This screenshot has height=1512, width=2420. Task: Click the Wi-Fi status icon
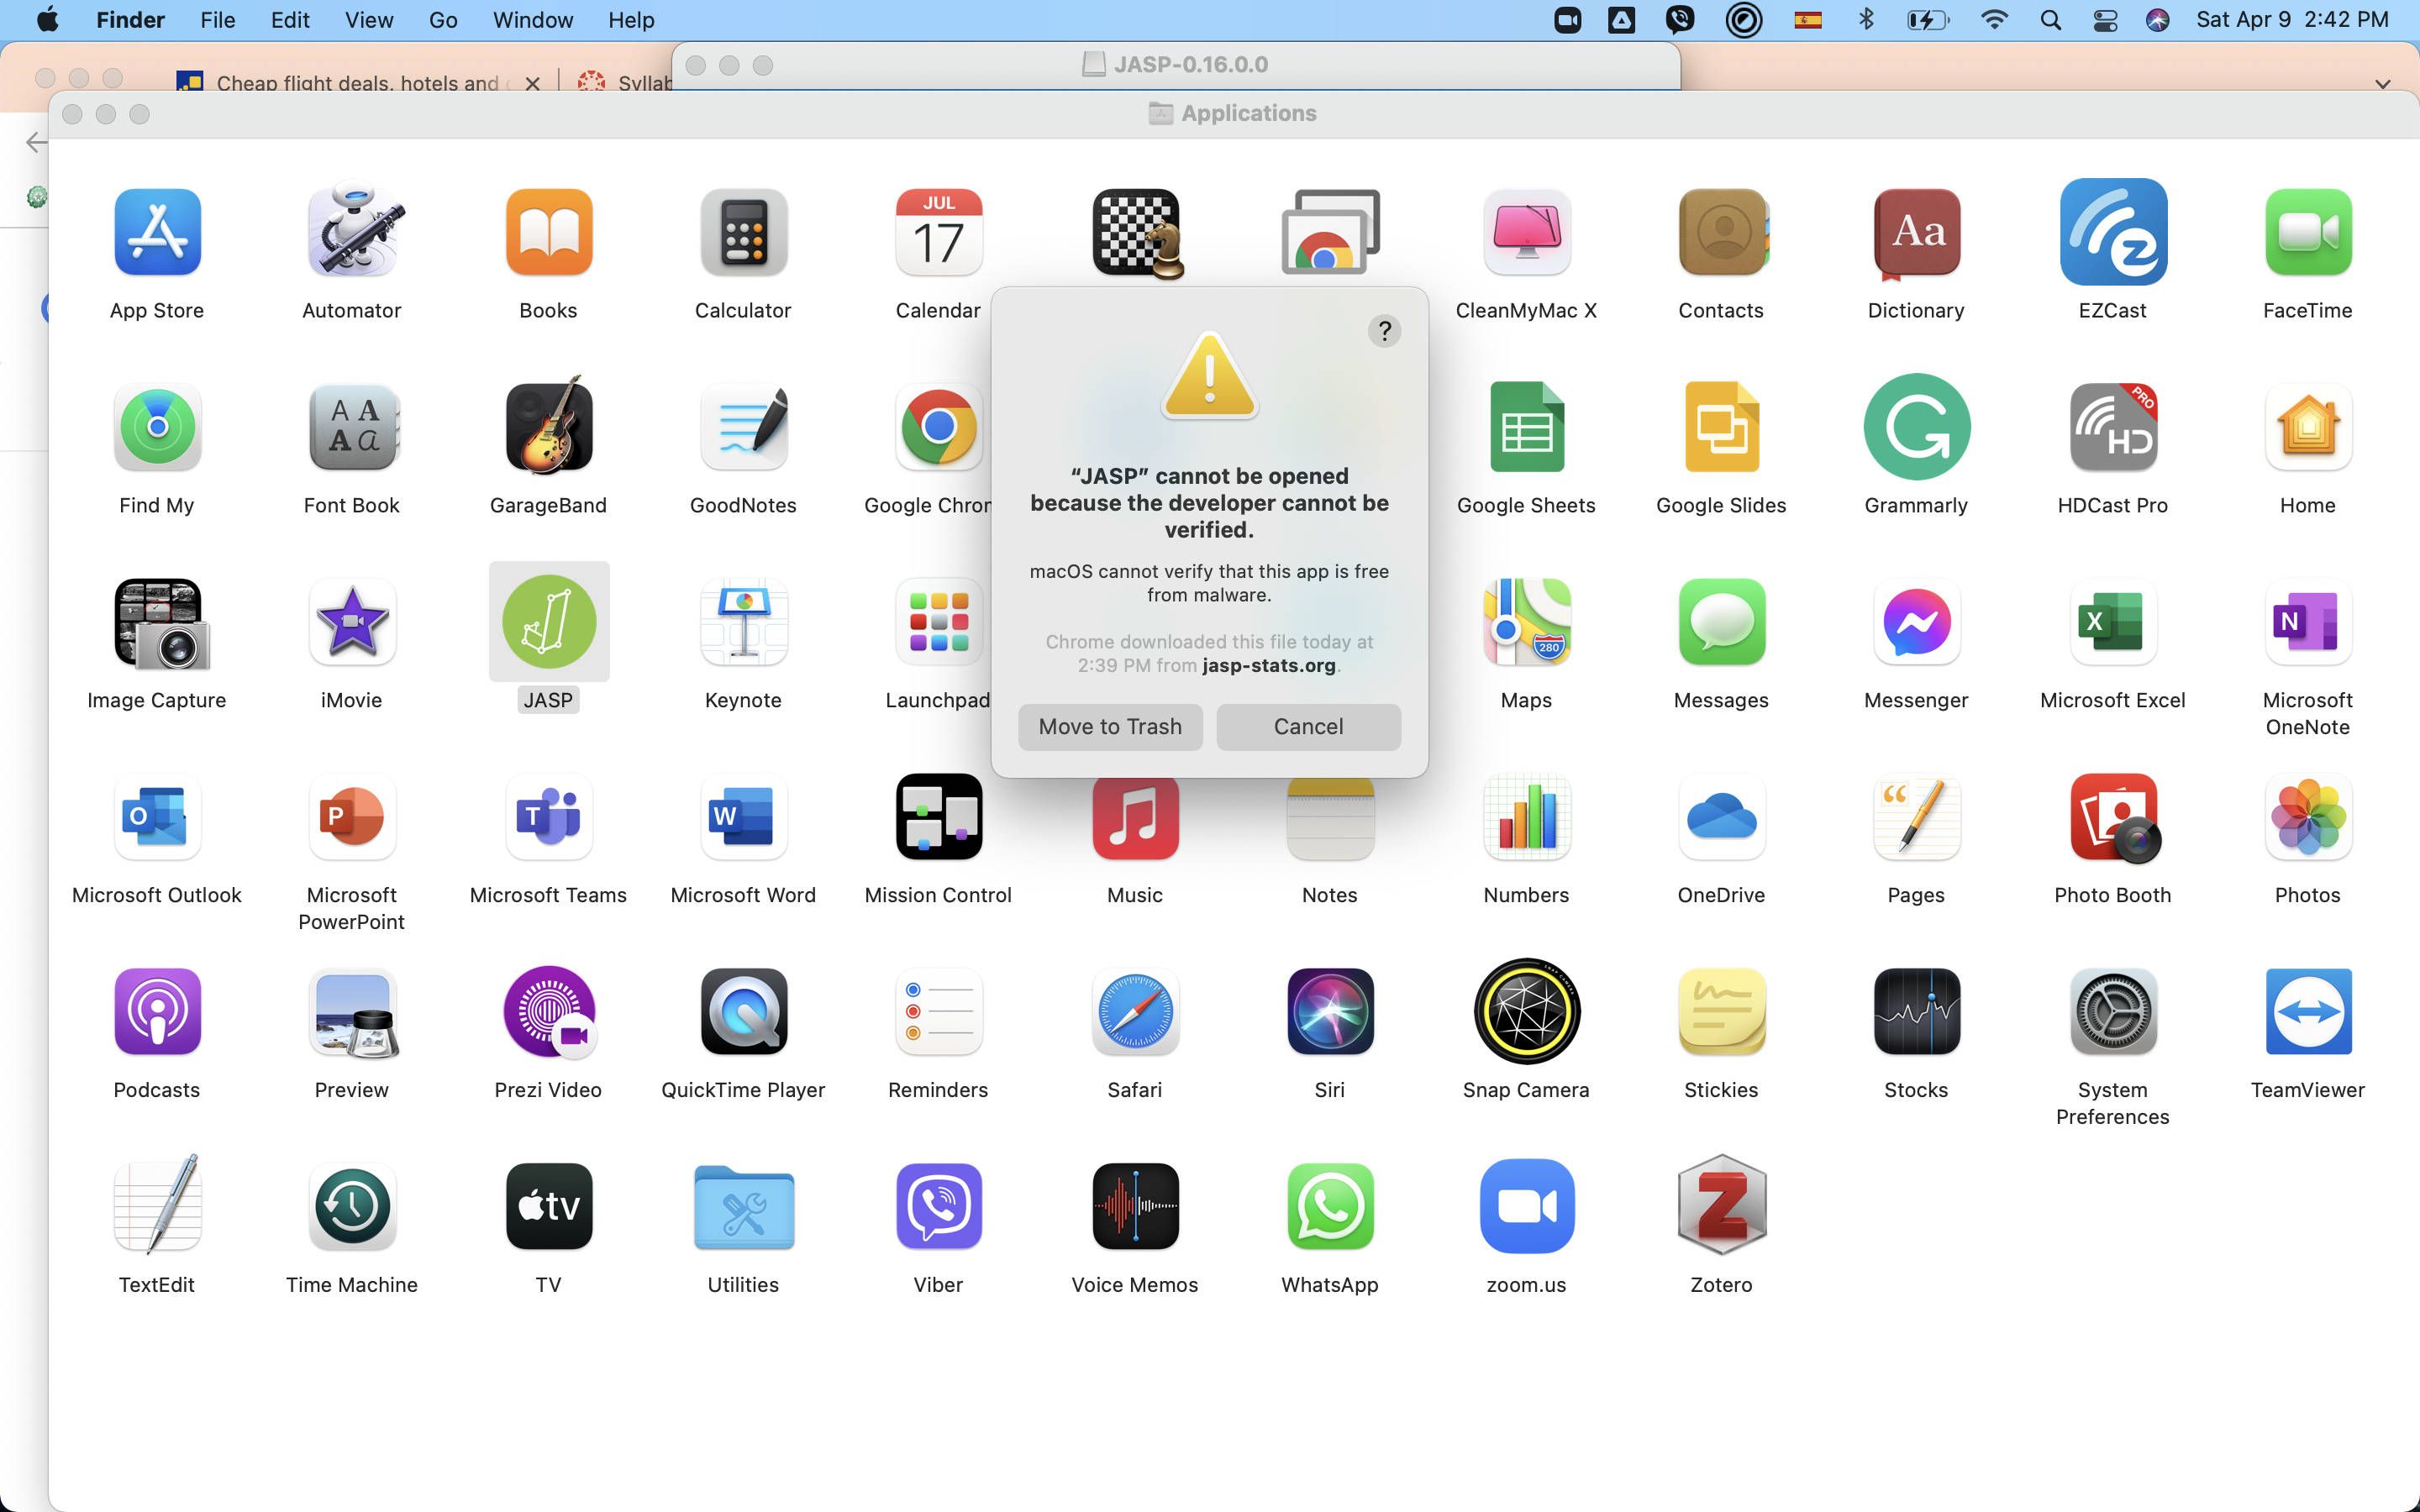[1994, 20]
